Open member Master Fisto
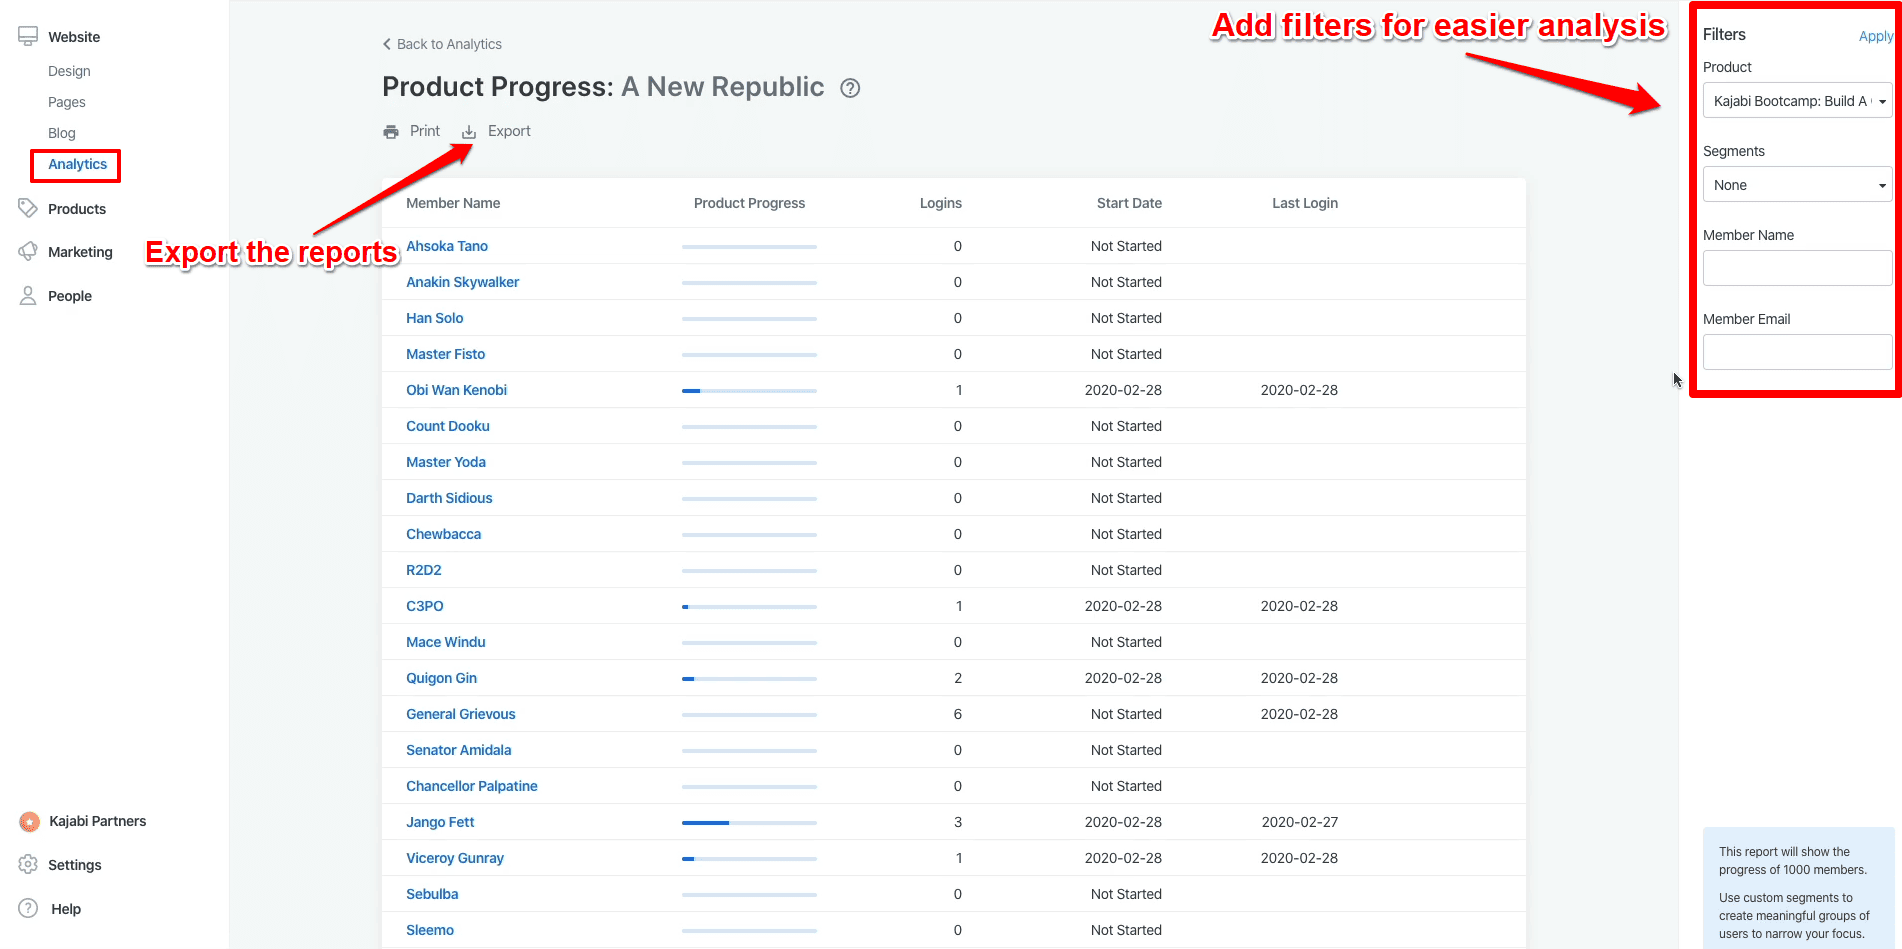The height and width of the screenshot is (949, 1902). (445, 354)
